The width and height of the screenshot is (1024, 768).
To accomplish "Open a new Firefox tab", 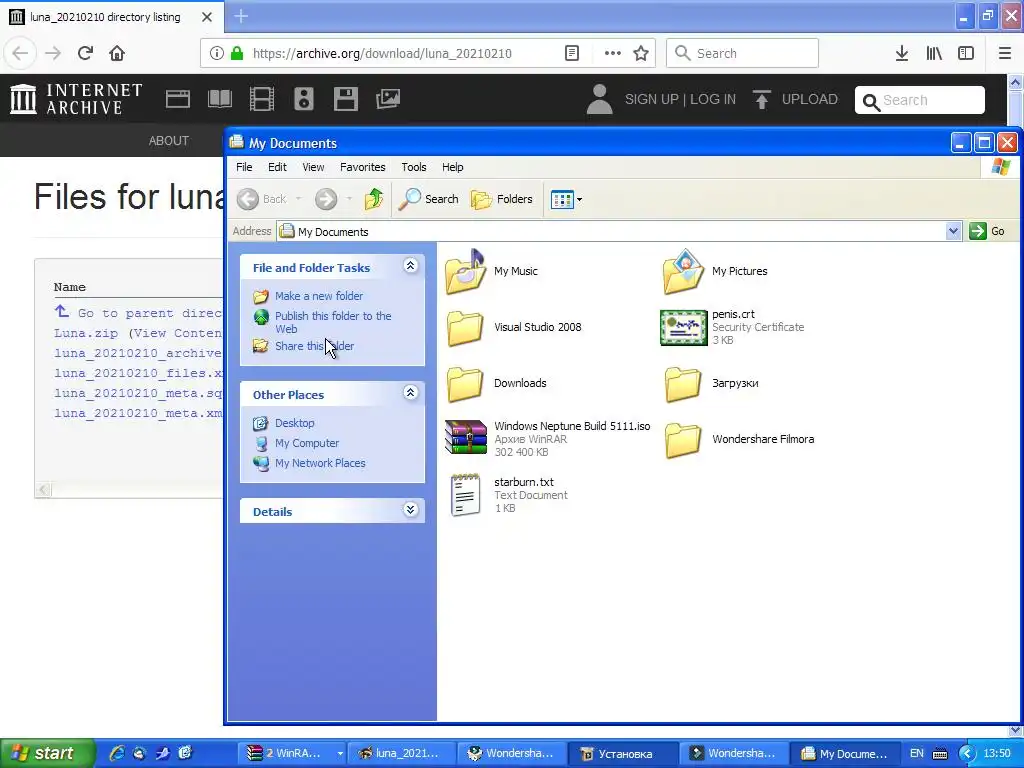I will [x=241, y=16].
